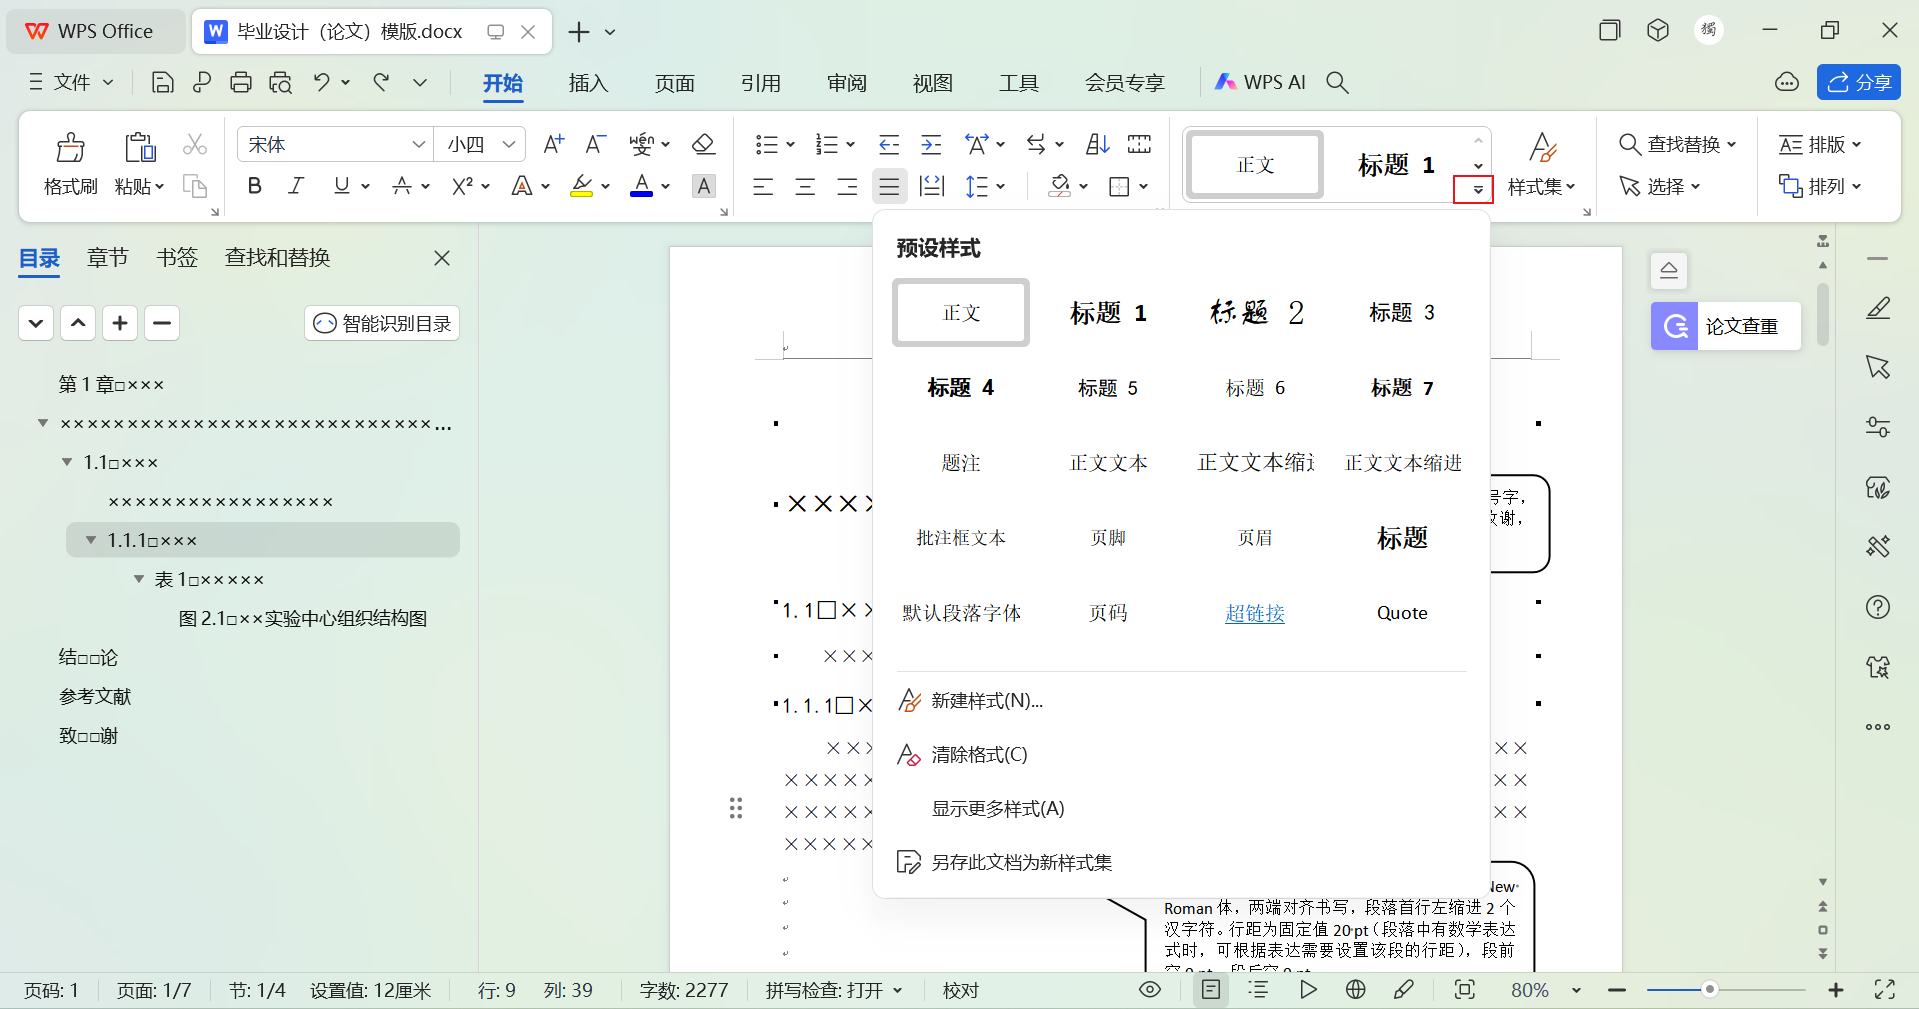1919x1009 pixels.
Task: Click the zoom slider handle
Action: tap(1709, 990)
